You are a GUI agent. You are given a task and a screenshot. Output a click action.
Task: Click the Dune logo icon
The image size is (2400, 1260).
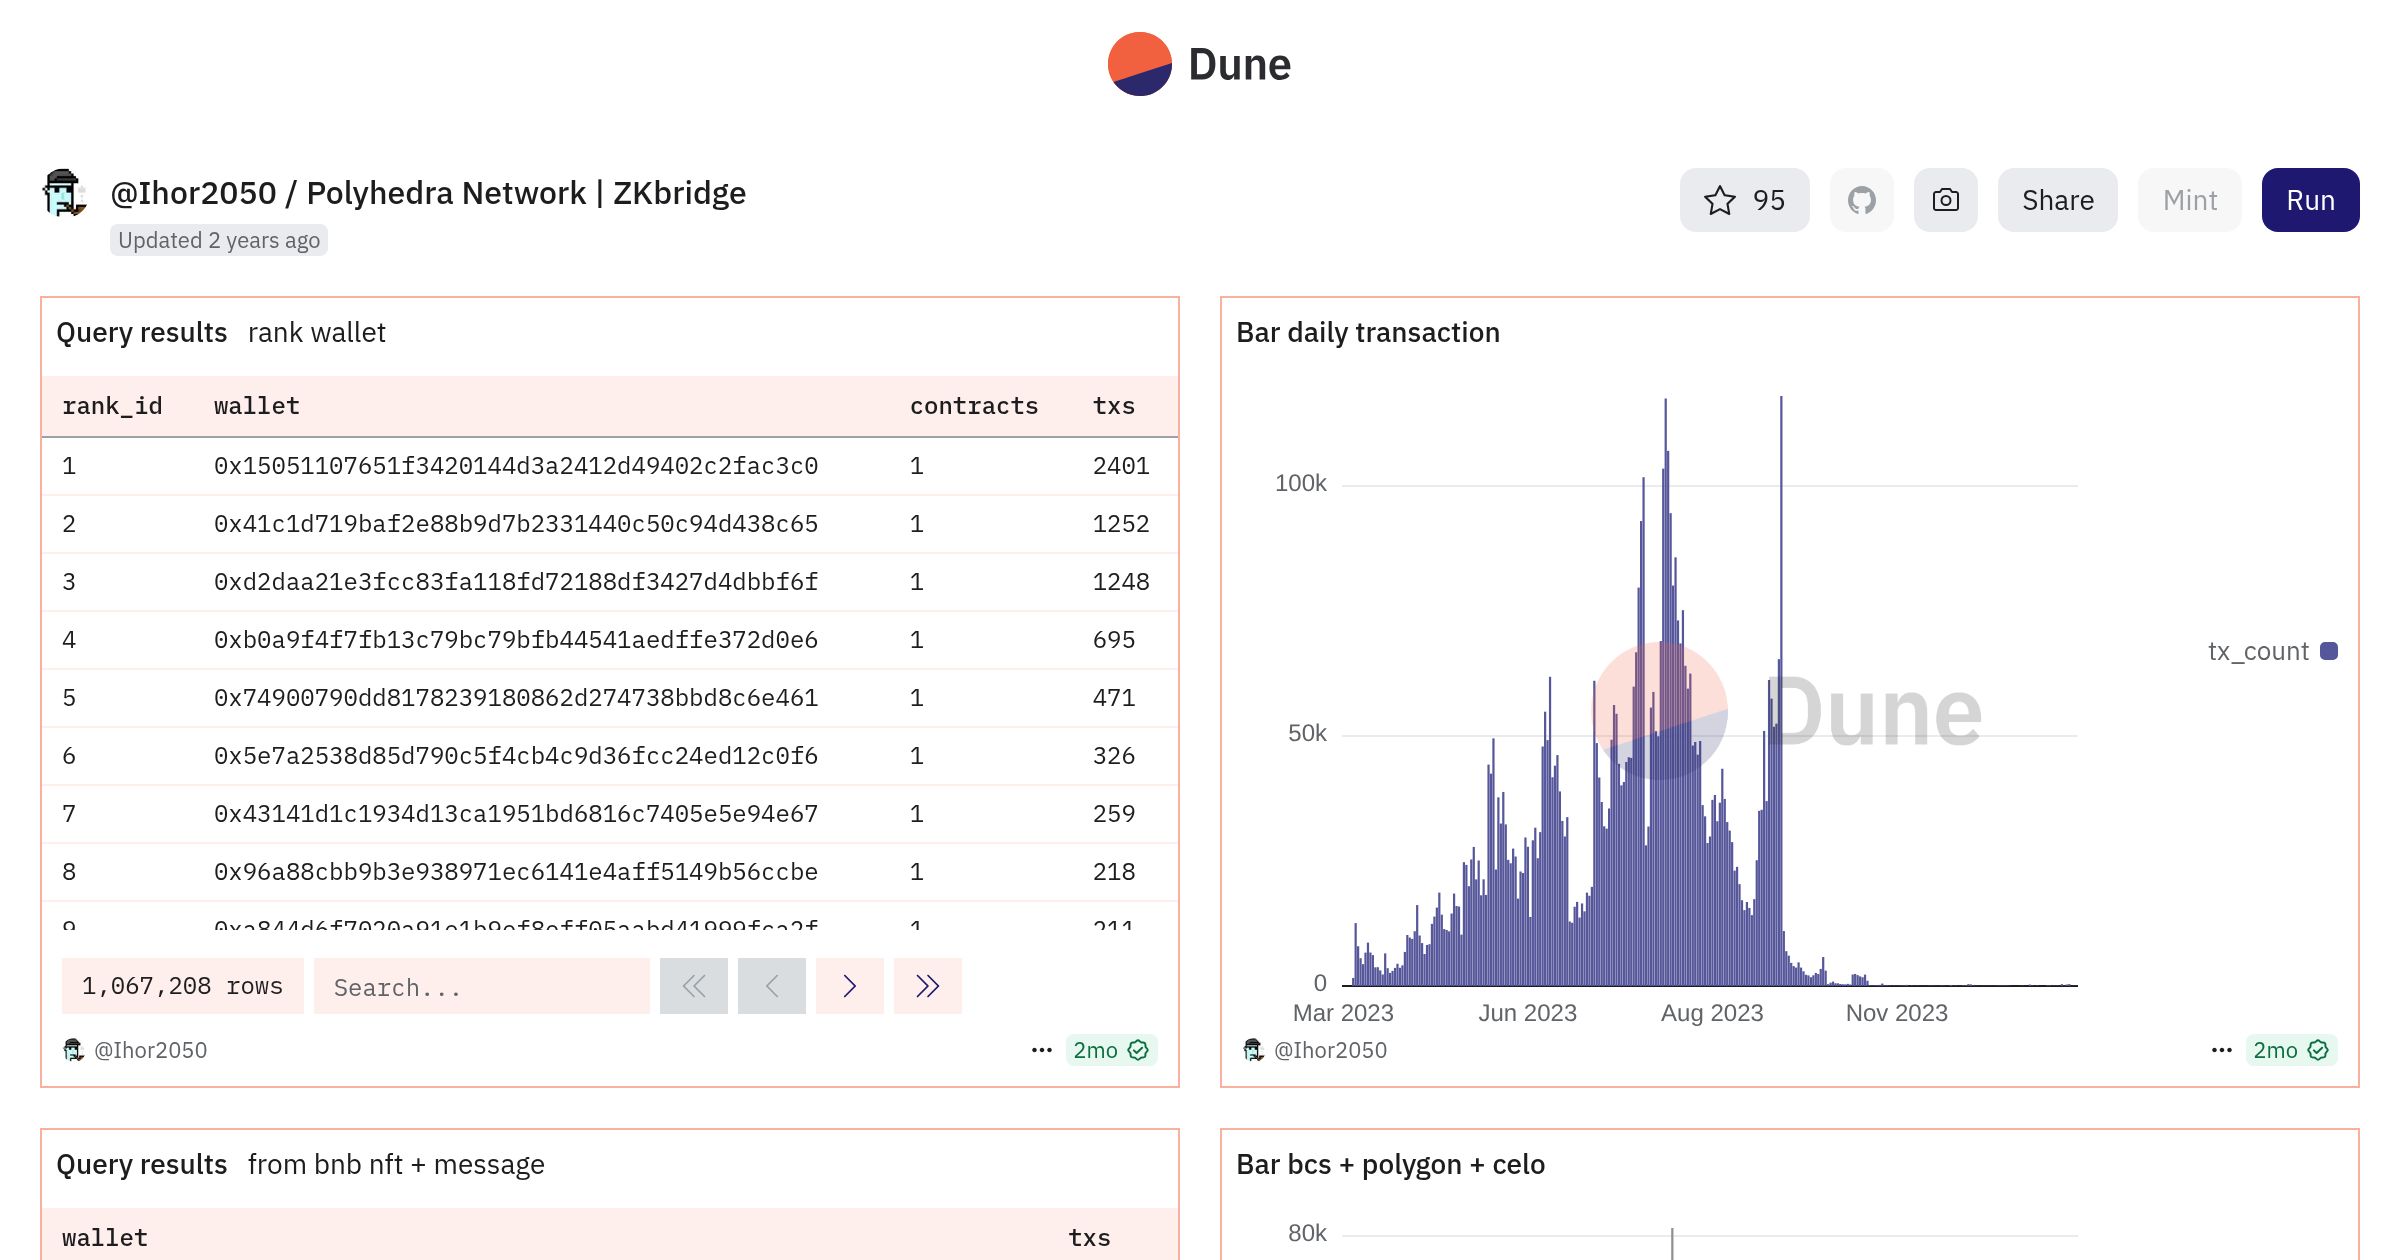1139,64
